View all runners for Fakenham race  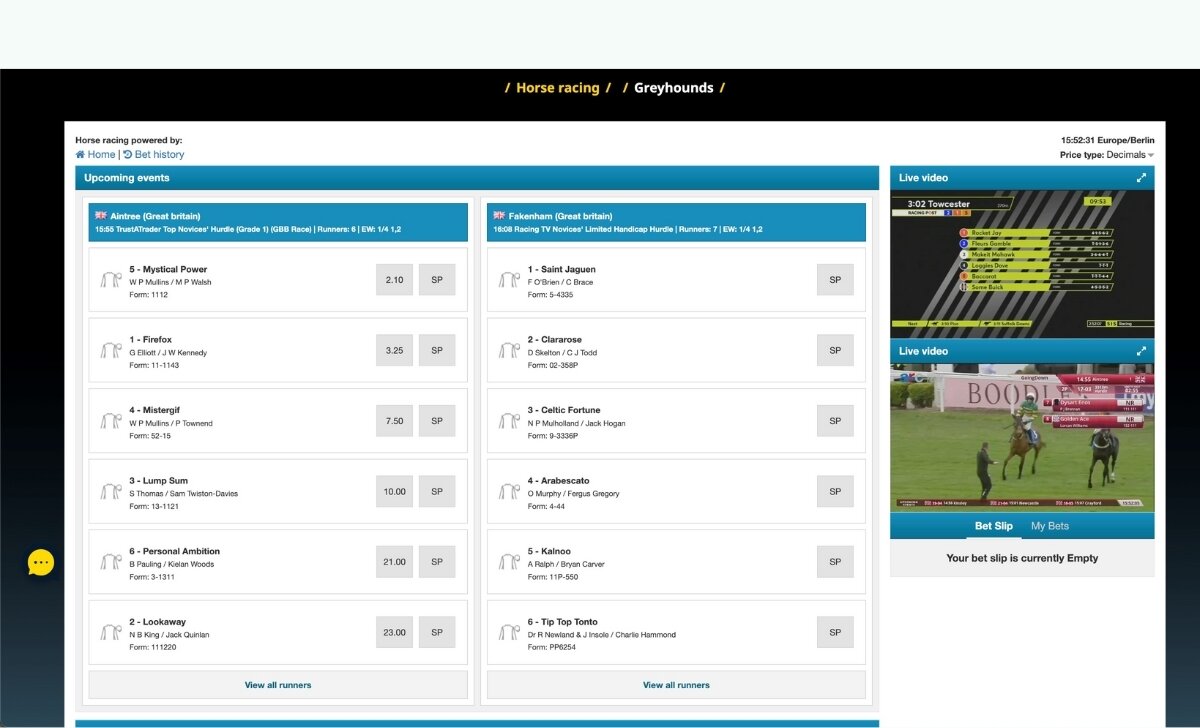[x=676, y=685]
